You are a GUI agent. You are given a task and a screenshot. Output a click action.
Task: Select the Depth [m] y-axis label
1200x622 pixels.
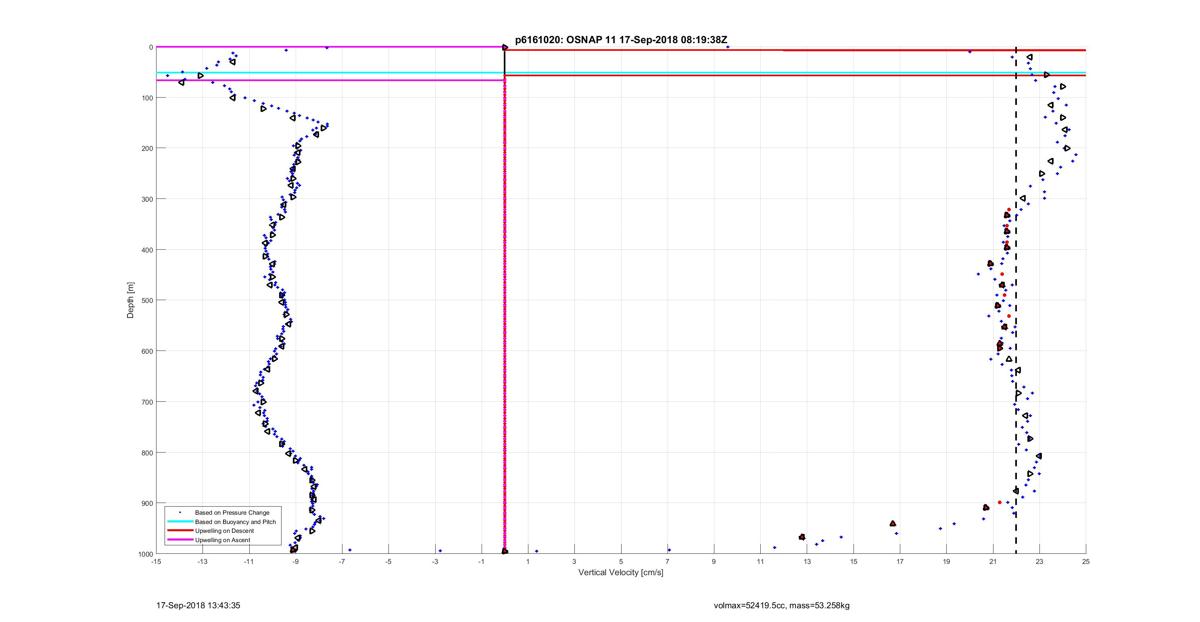point(130,300)
